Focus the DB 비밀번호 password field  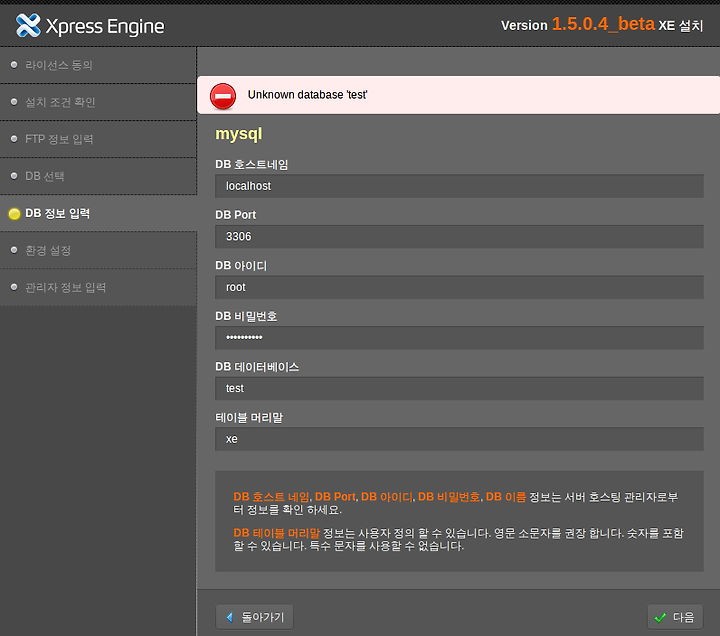[459, 338]
